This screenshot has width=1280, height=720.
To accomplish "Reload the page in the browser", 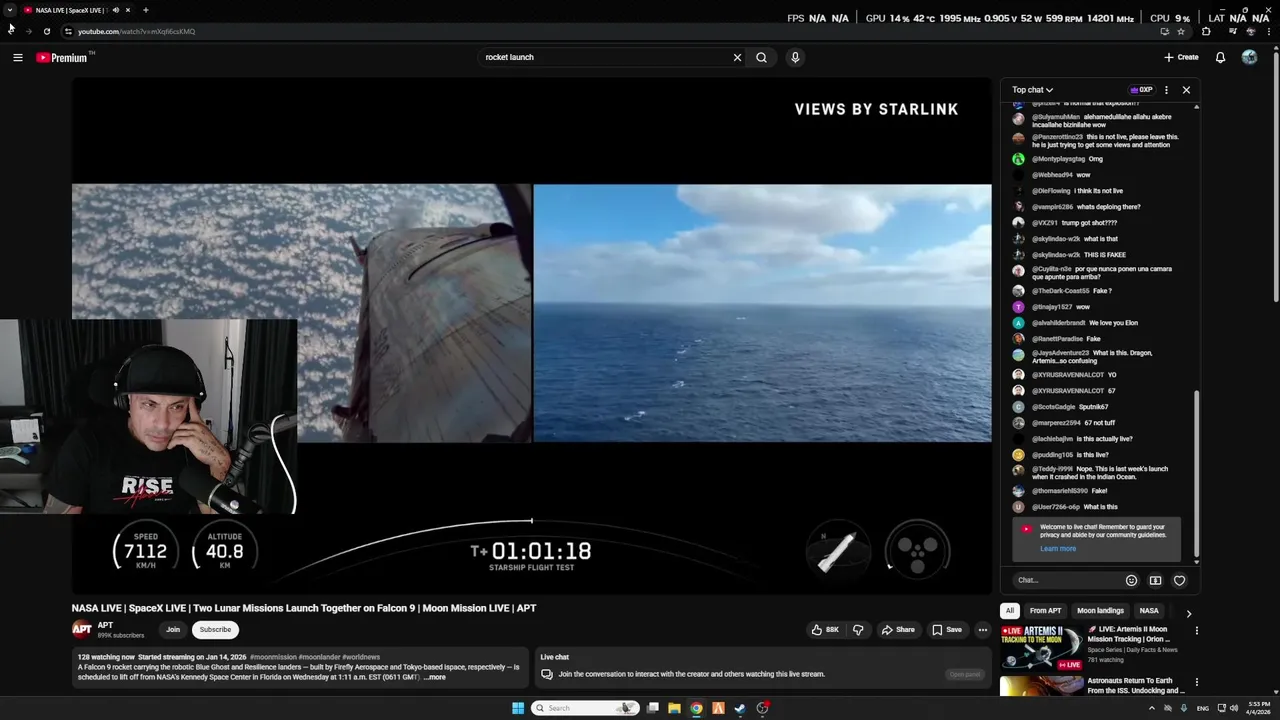I will 46,31.
